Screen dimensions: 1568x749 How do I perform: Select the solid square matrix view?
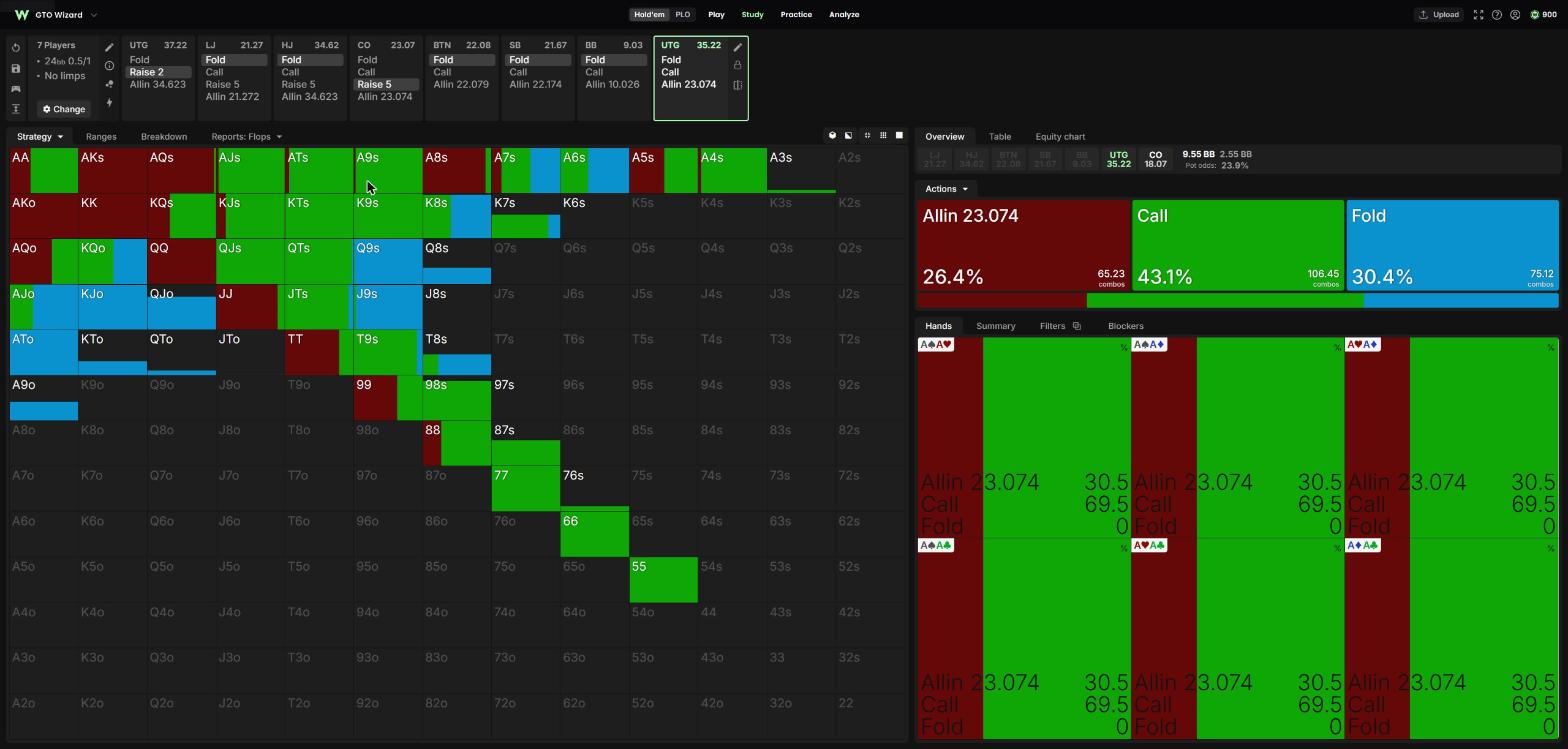pyautogui.click(x=899, y=135)
